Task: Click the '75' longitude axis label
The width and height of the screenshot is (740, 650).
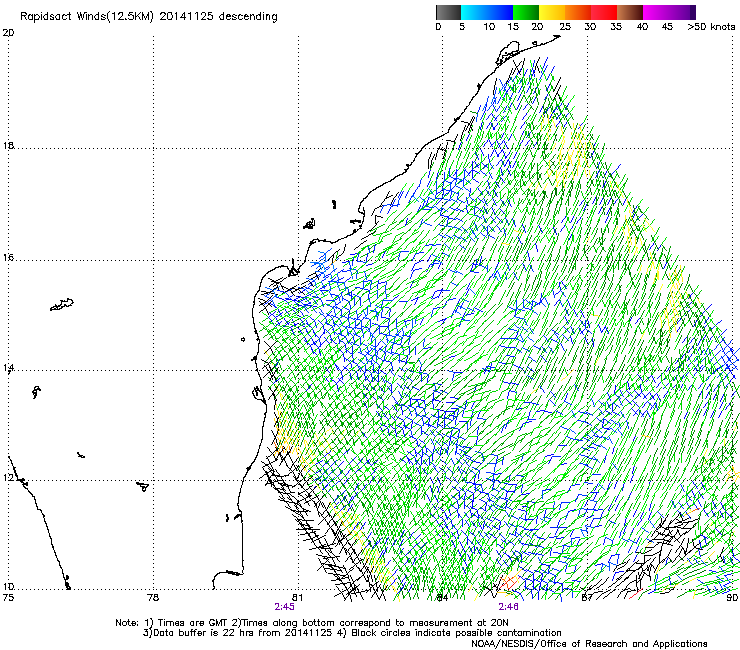Action: pos(8,598)
